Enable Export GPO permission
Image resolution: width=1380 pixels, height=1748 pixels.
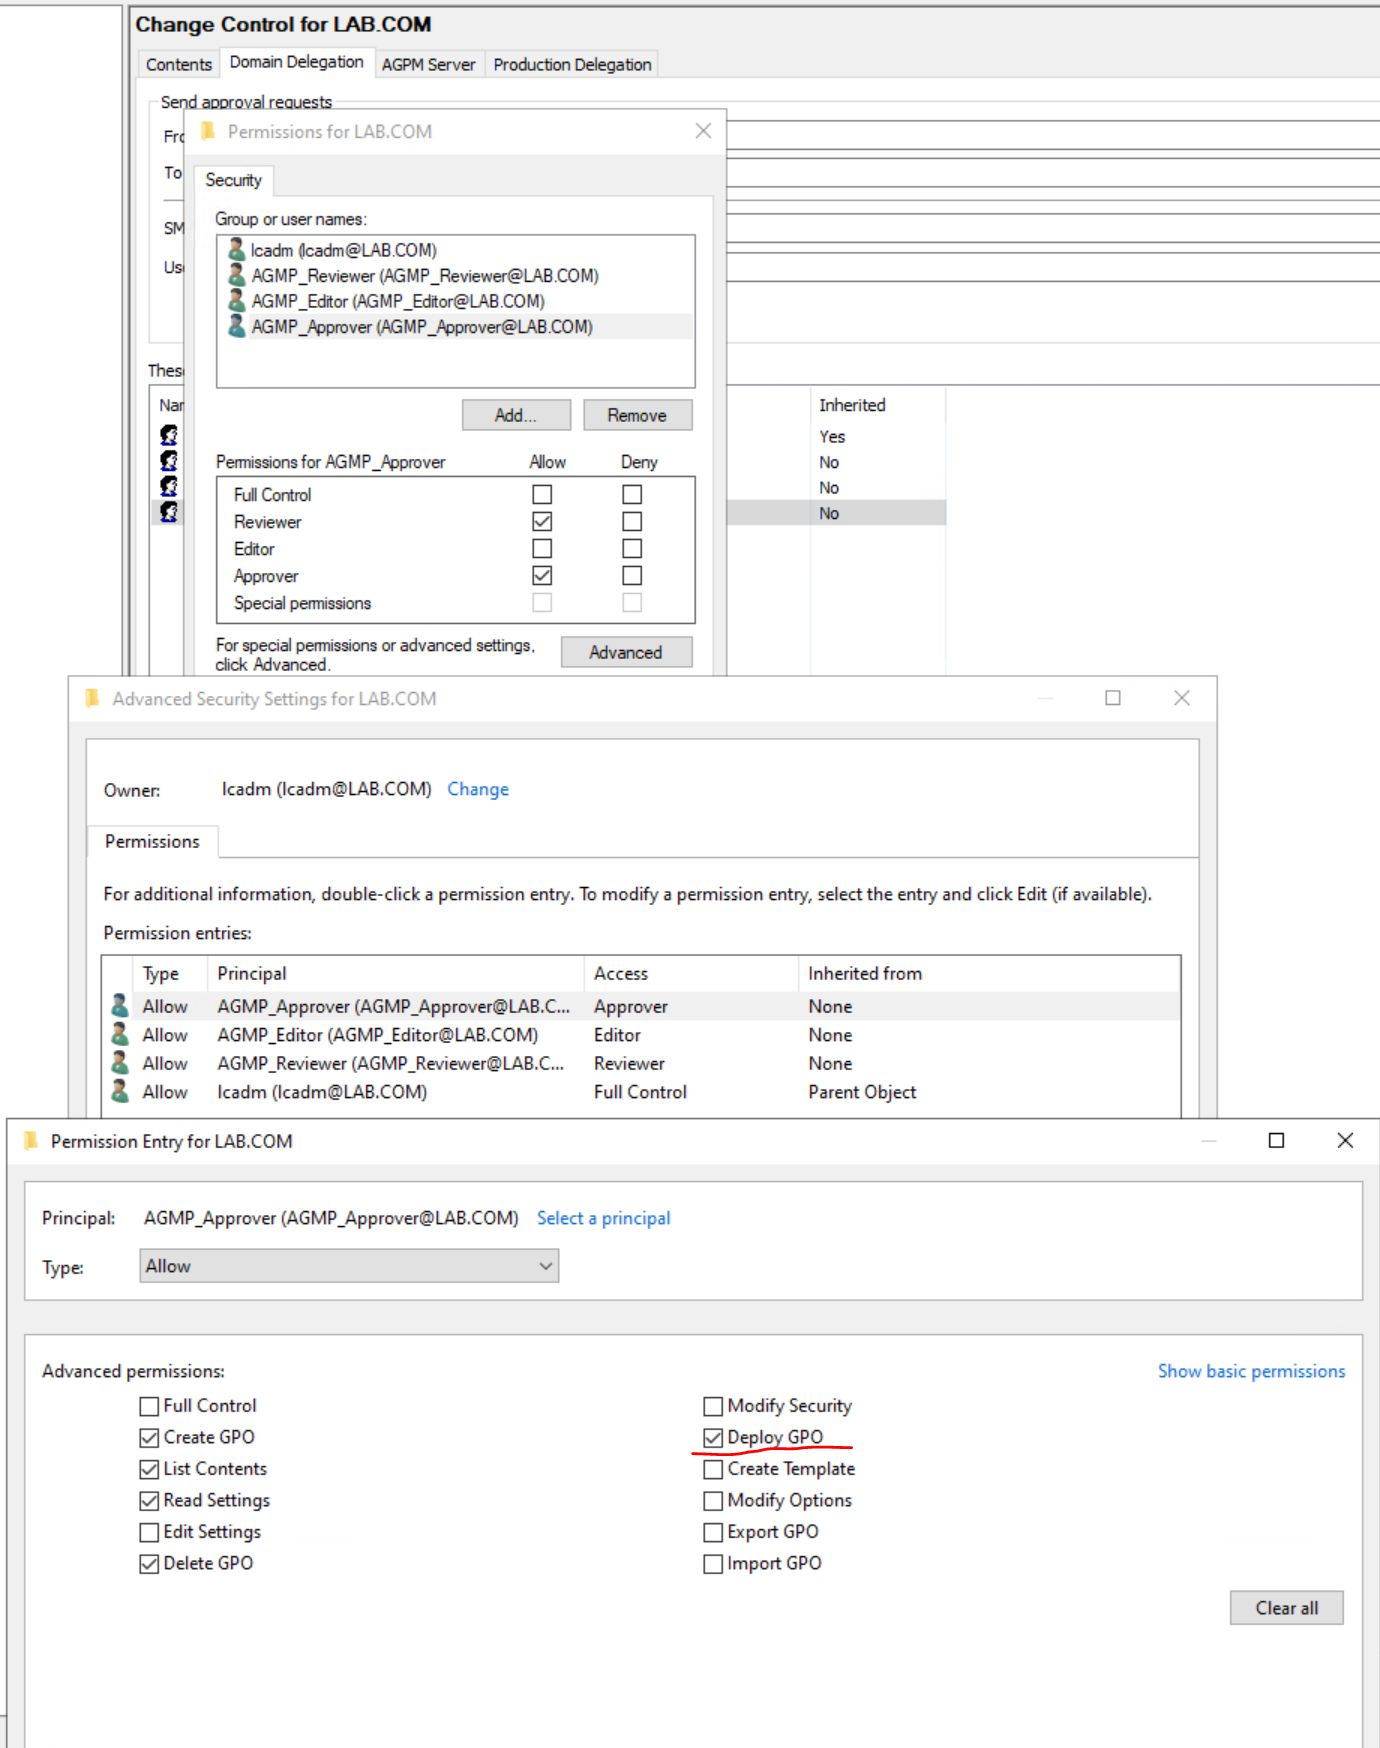pyautogui.click(x=713, y=1532)
